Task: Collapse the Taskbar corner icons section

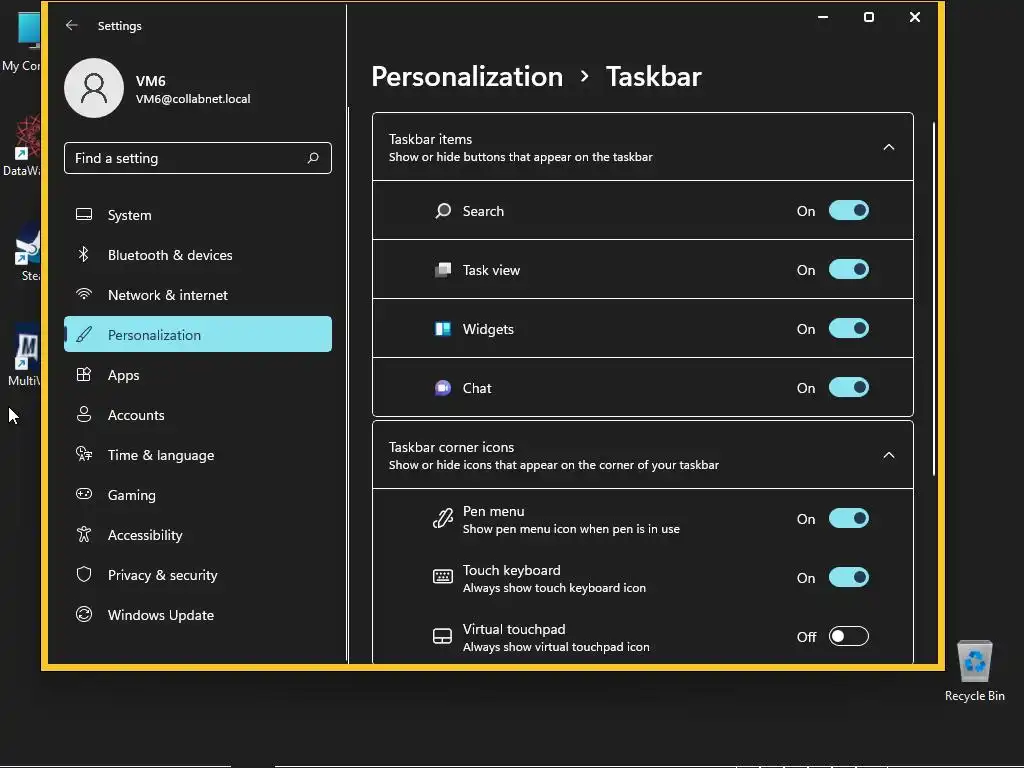Action: pos(888,455)
